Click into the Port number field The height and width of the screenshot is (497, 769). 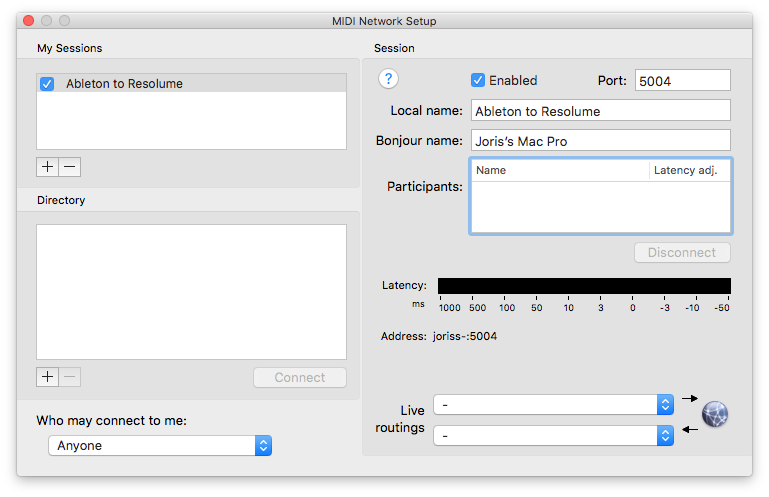[682, 80]
